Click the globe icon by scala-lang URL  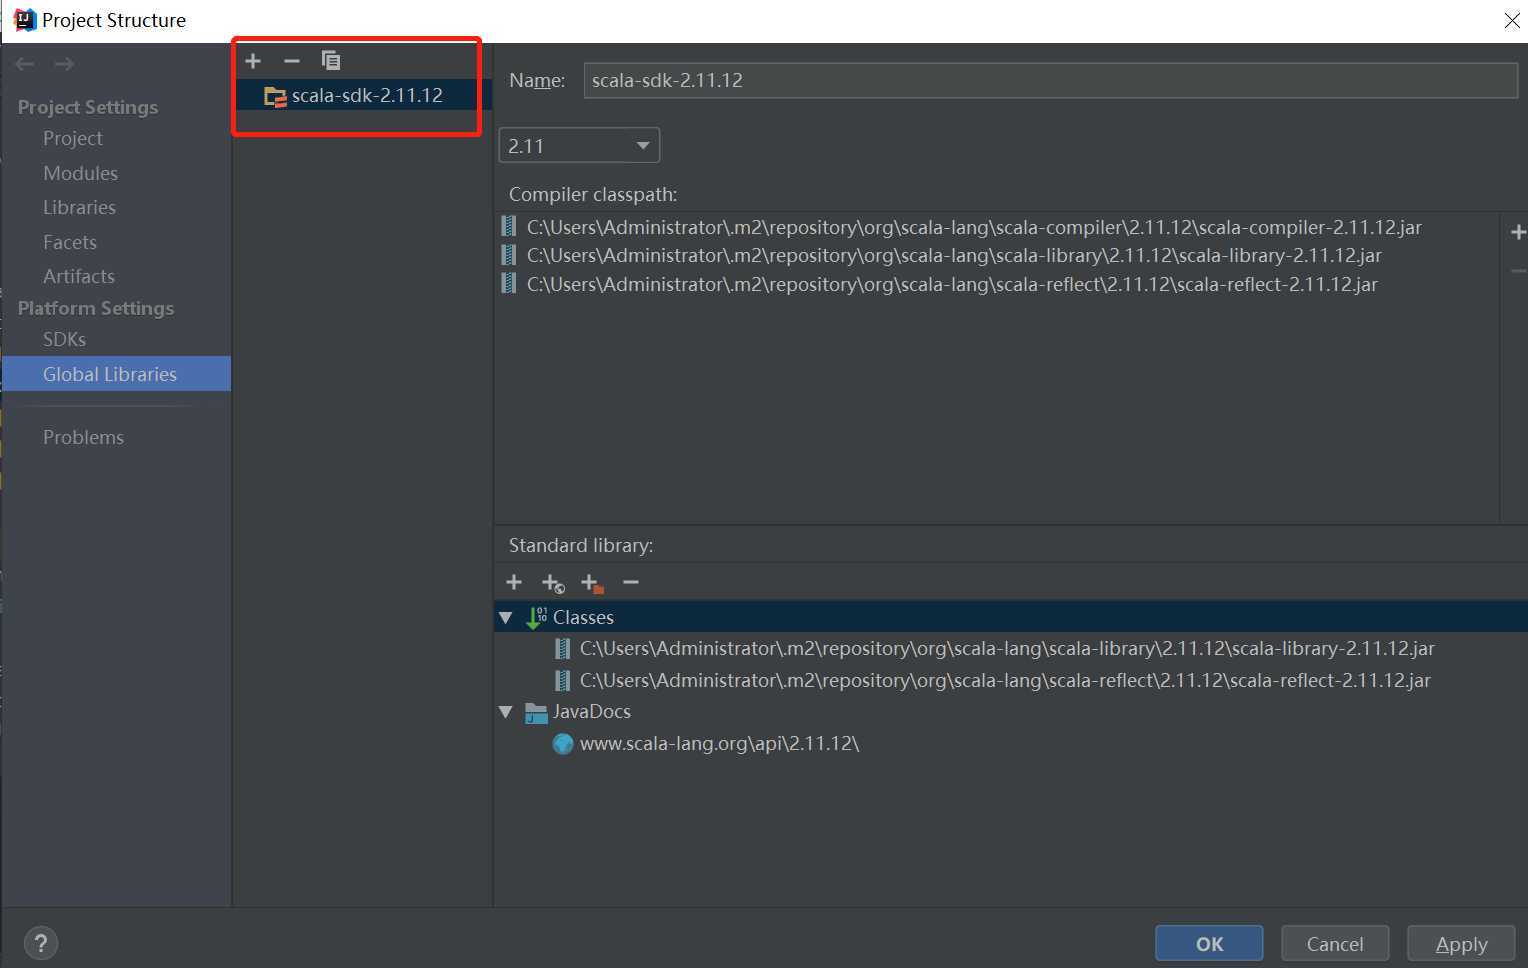[x=563, y=744]
